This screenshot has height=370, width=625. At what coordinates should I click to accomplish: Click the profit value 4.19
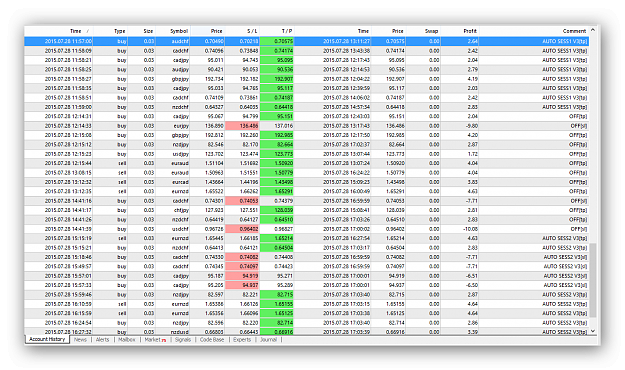pos(473,79)
